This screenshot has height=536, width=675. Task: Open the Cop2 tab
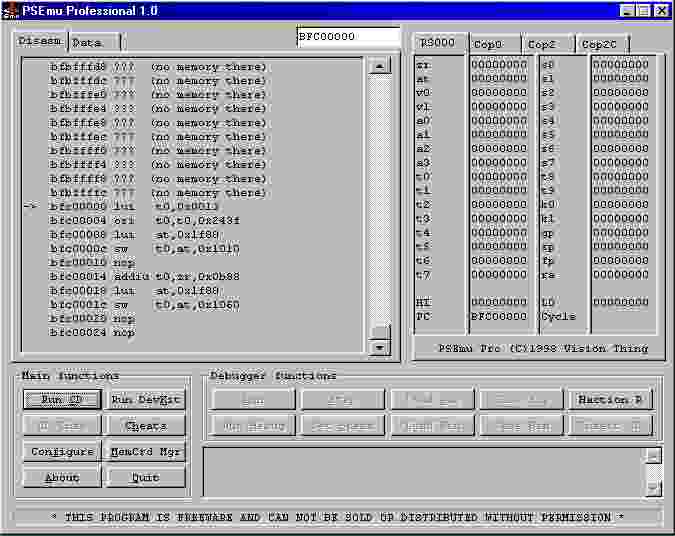coord(548,44)
